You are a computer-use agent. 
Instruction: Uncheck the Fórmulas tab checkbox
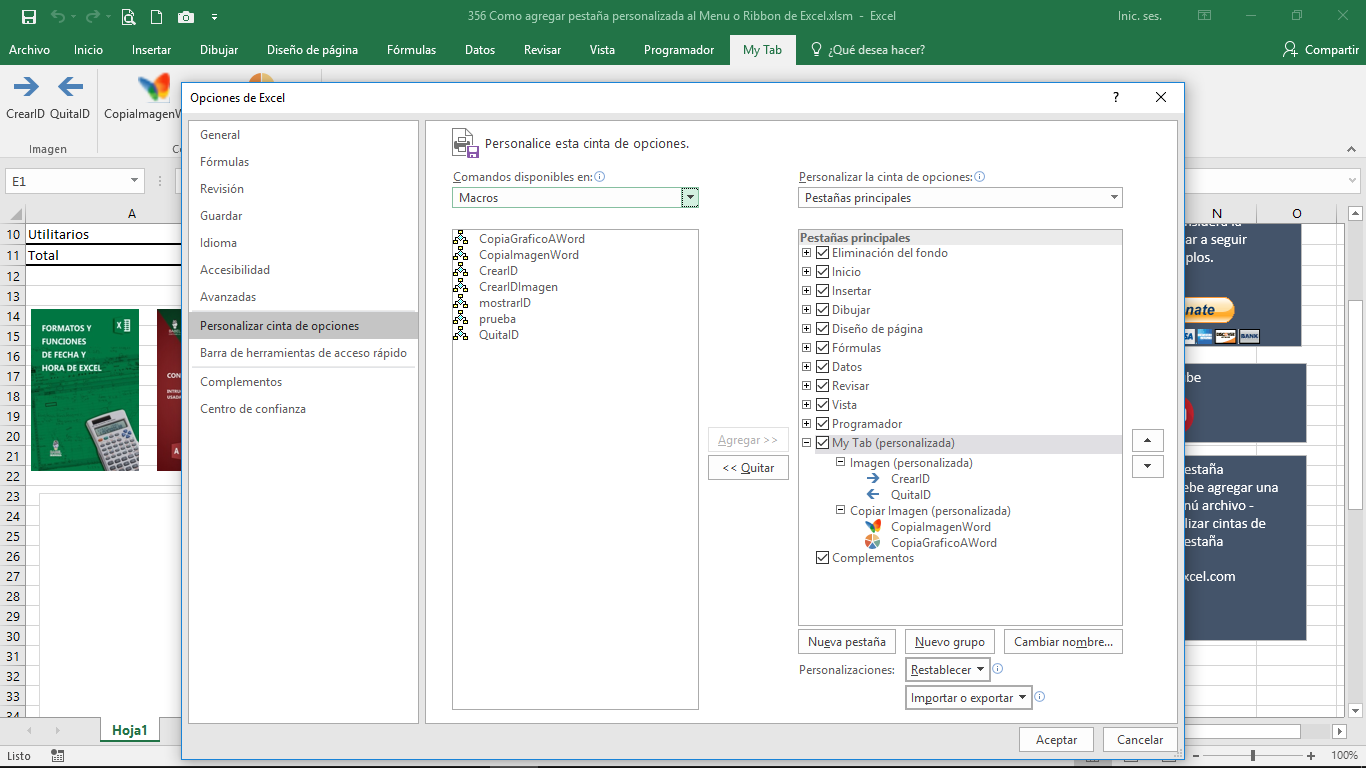(823, 348)
